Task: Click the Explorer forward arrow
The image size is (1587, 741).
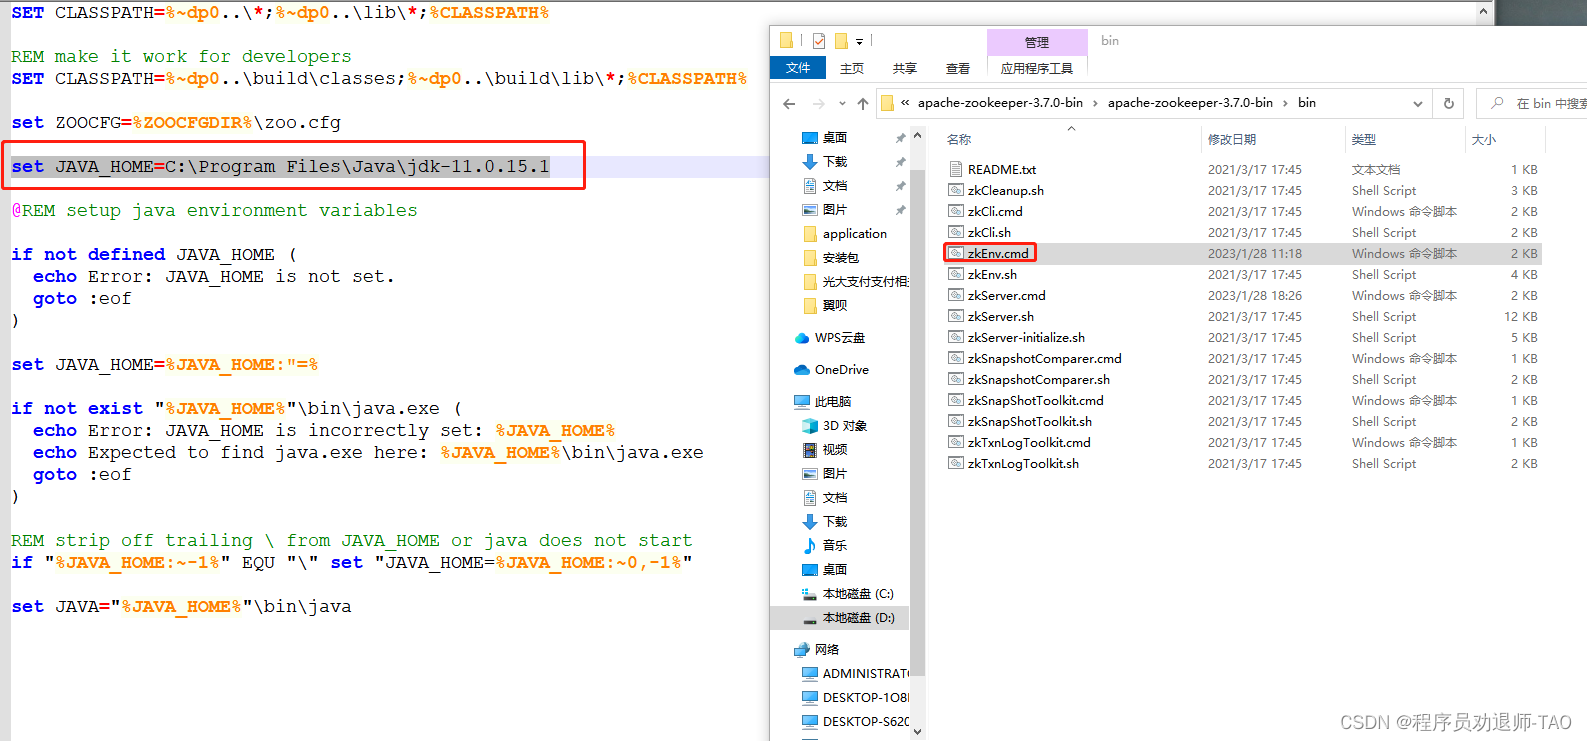Action: click(819, 103)
